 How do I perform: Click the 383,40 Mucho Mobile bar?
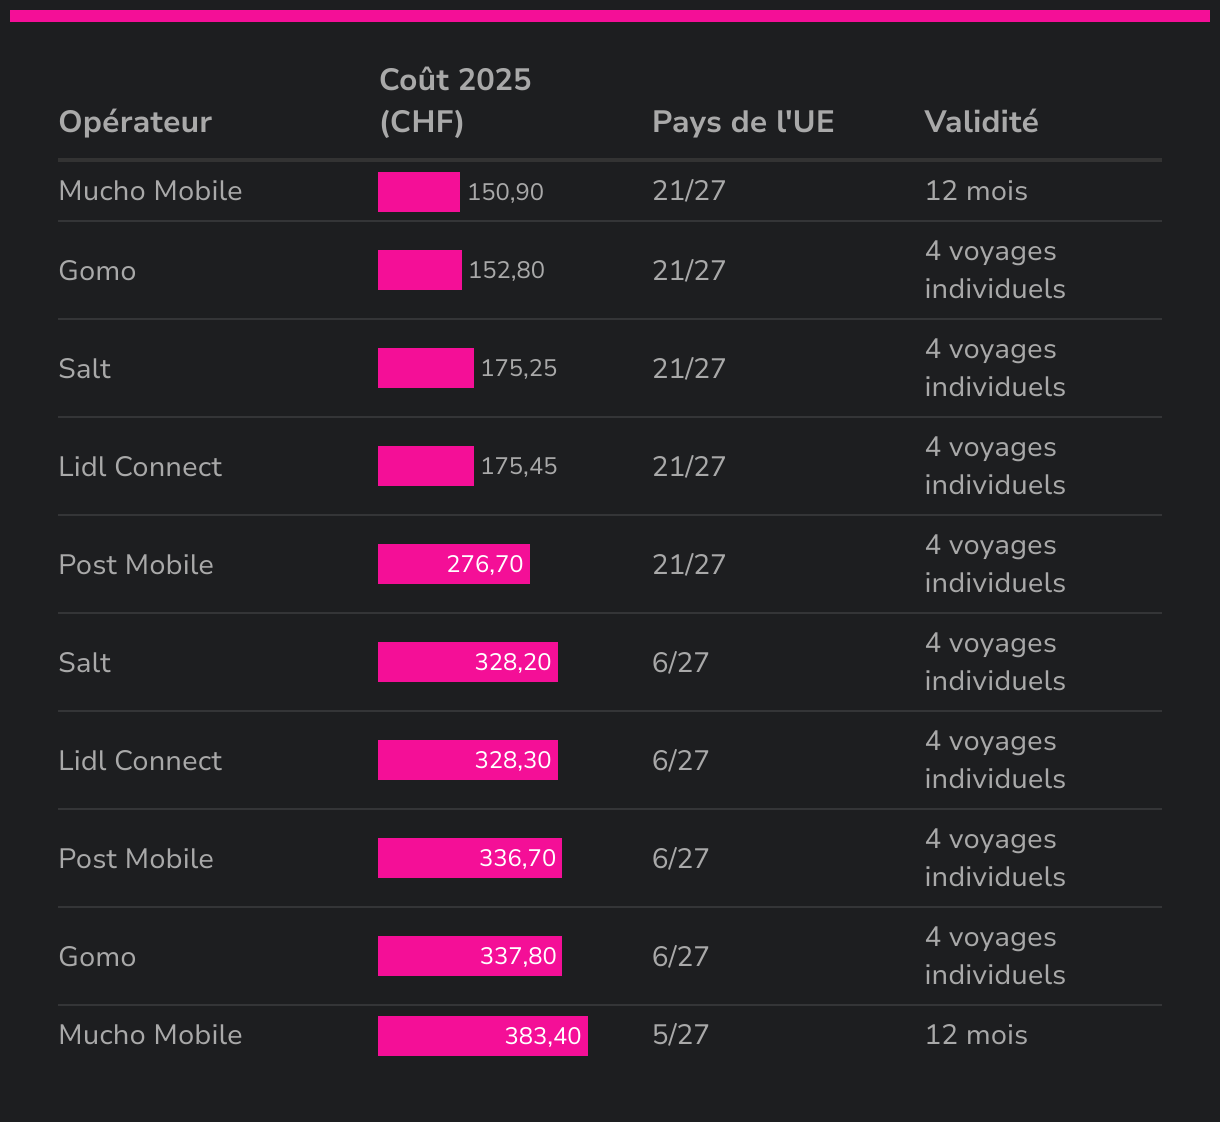click(482, 1036)
